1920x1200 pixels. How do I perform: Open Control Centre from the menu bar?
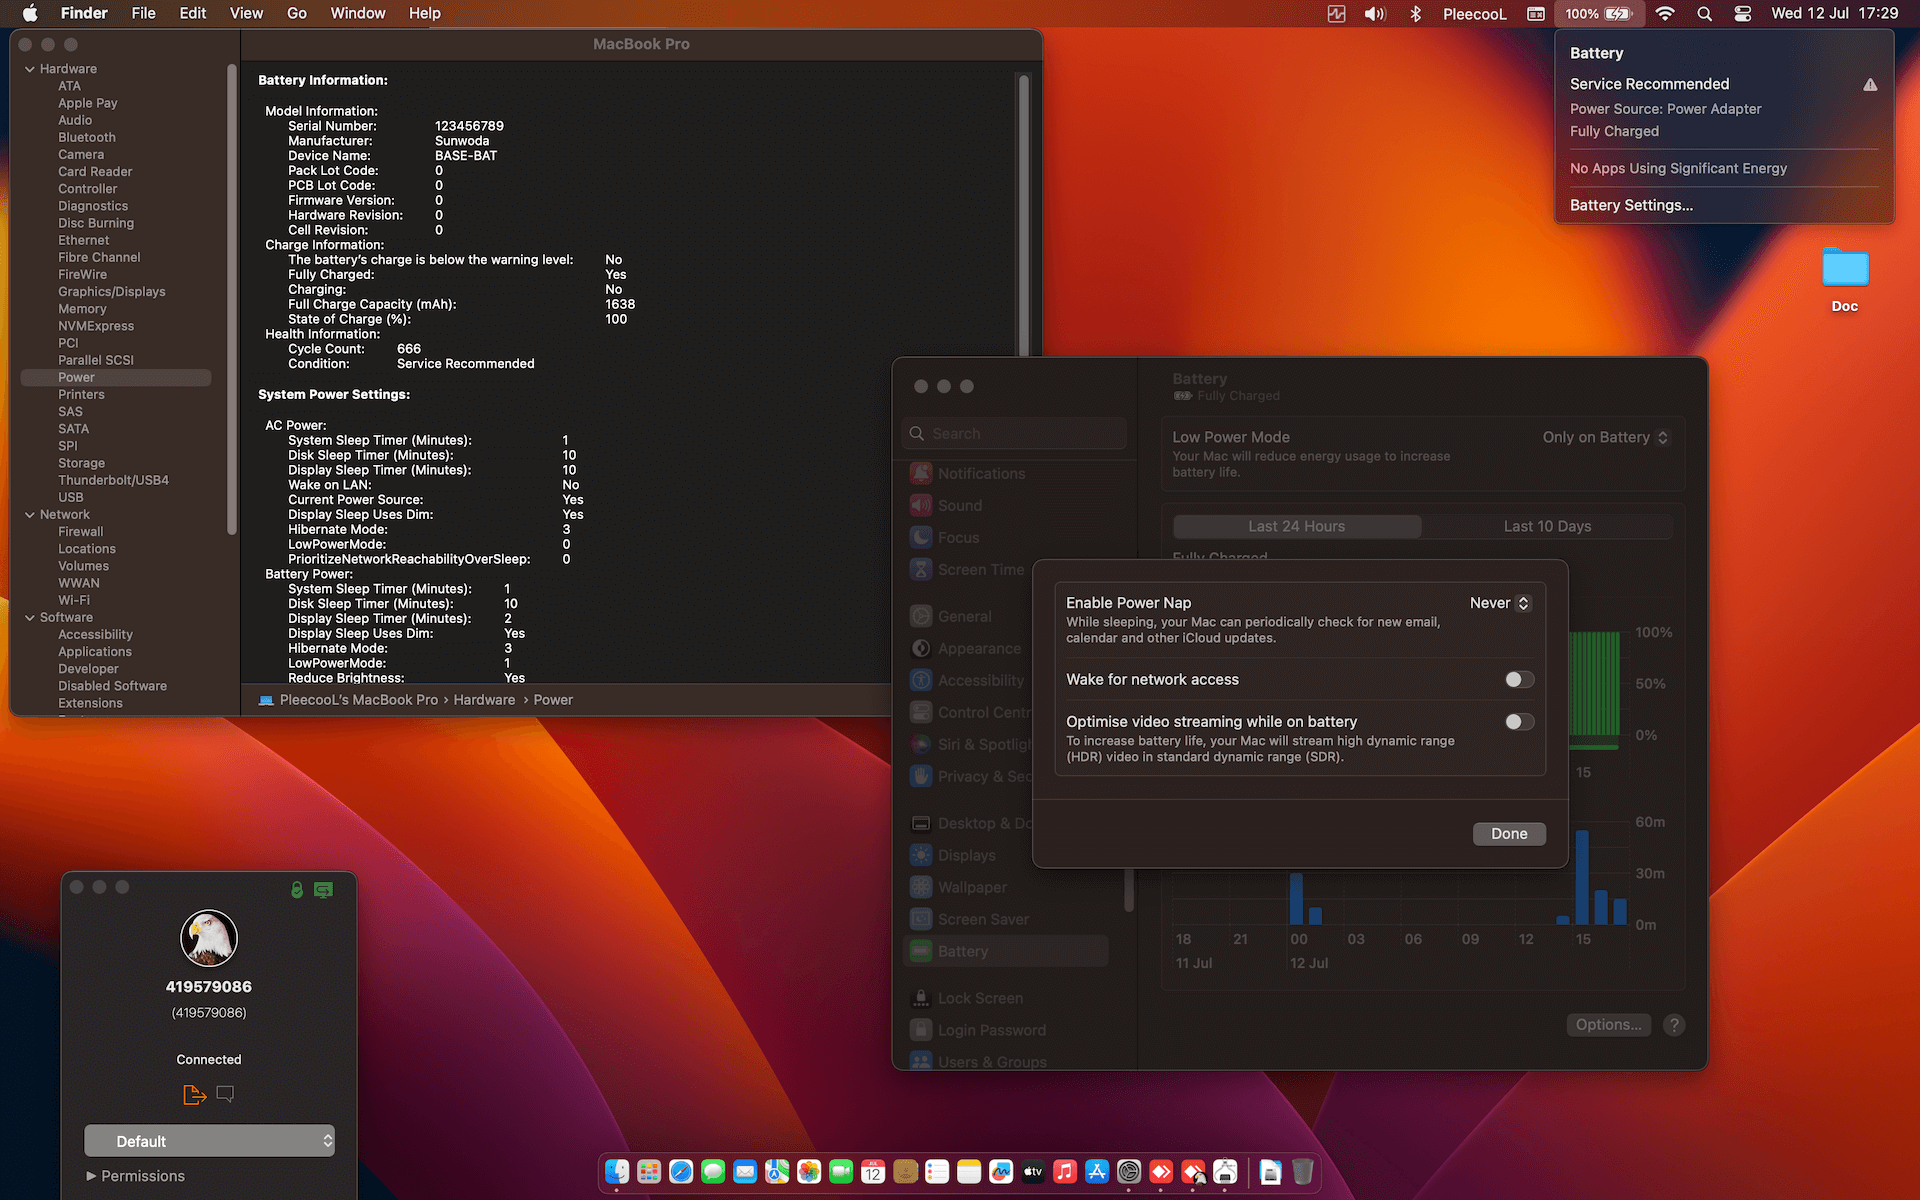pyautogui.click(x=1742, y=14)
